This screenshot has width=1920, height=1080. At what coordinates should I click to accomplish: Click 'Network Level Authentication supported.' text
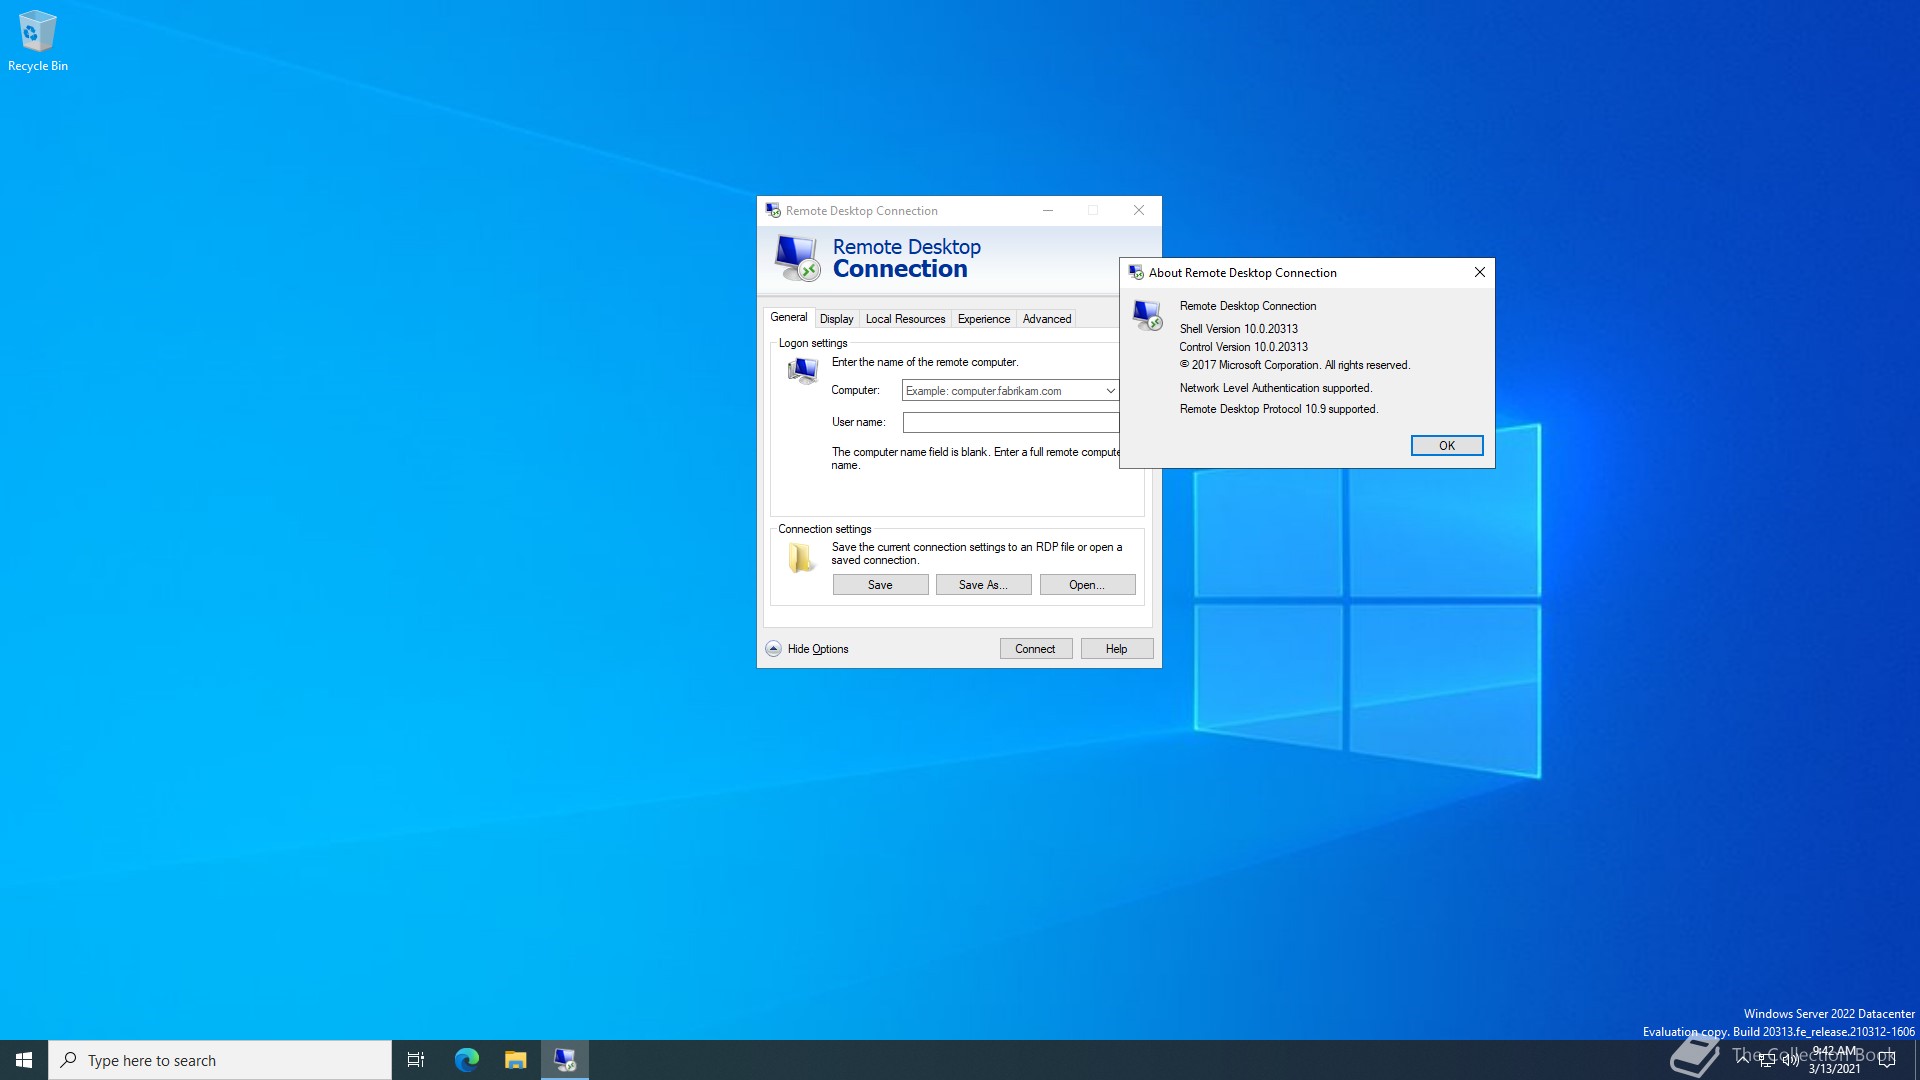(1275, 388)
